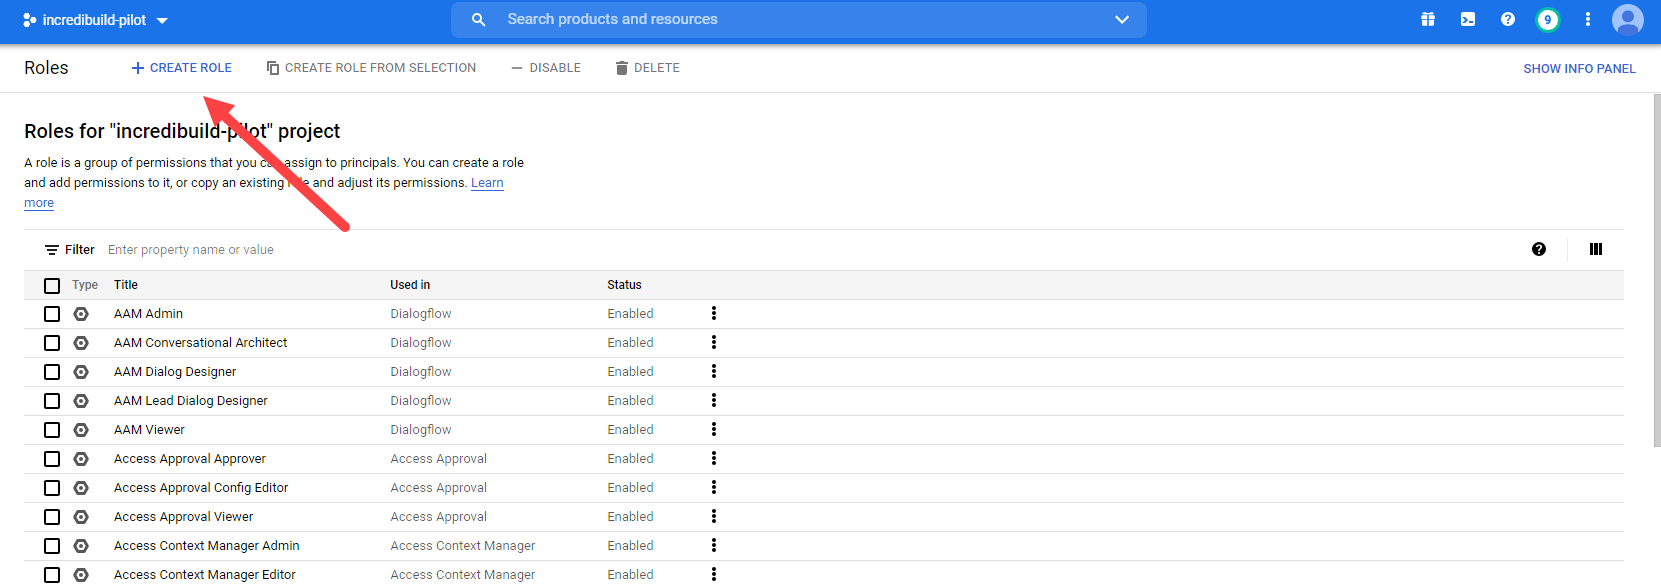Click 'Access Approval' in Access Approval Viewer row

[x=439, y=517]
